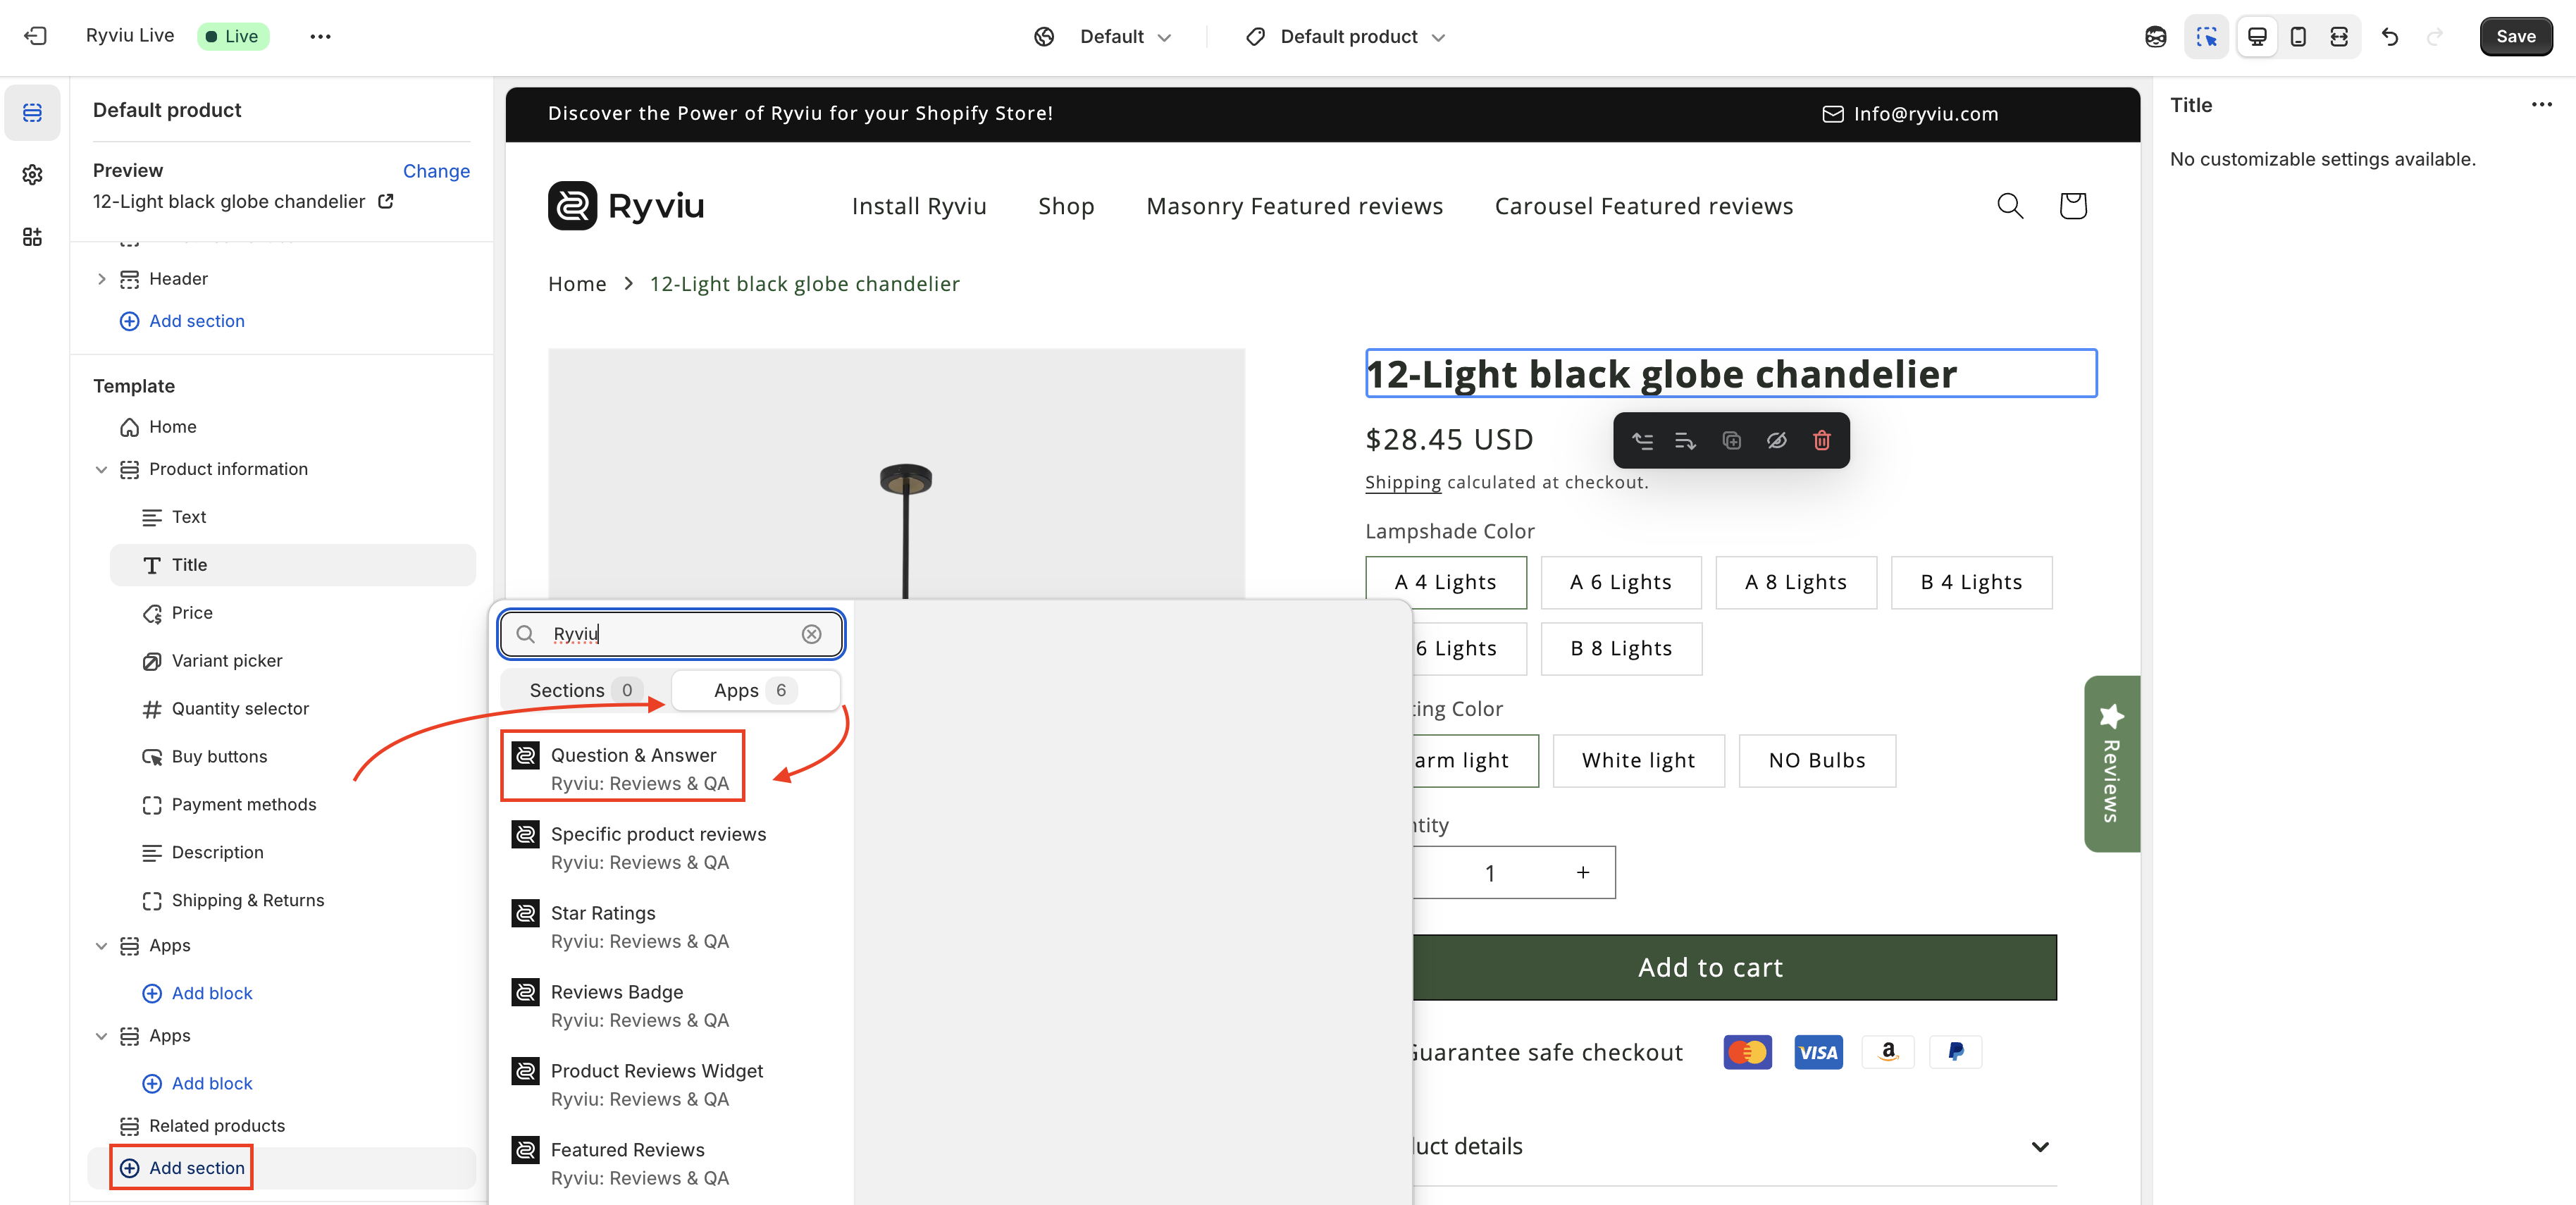2576x1205 pixels.
Task: Collapse the first Apps section
Action: tap(101, 945)
